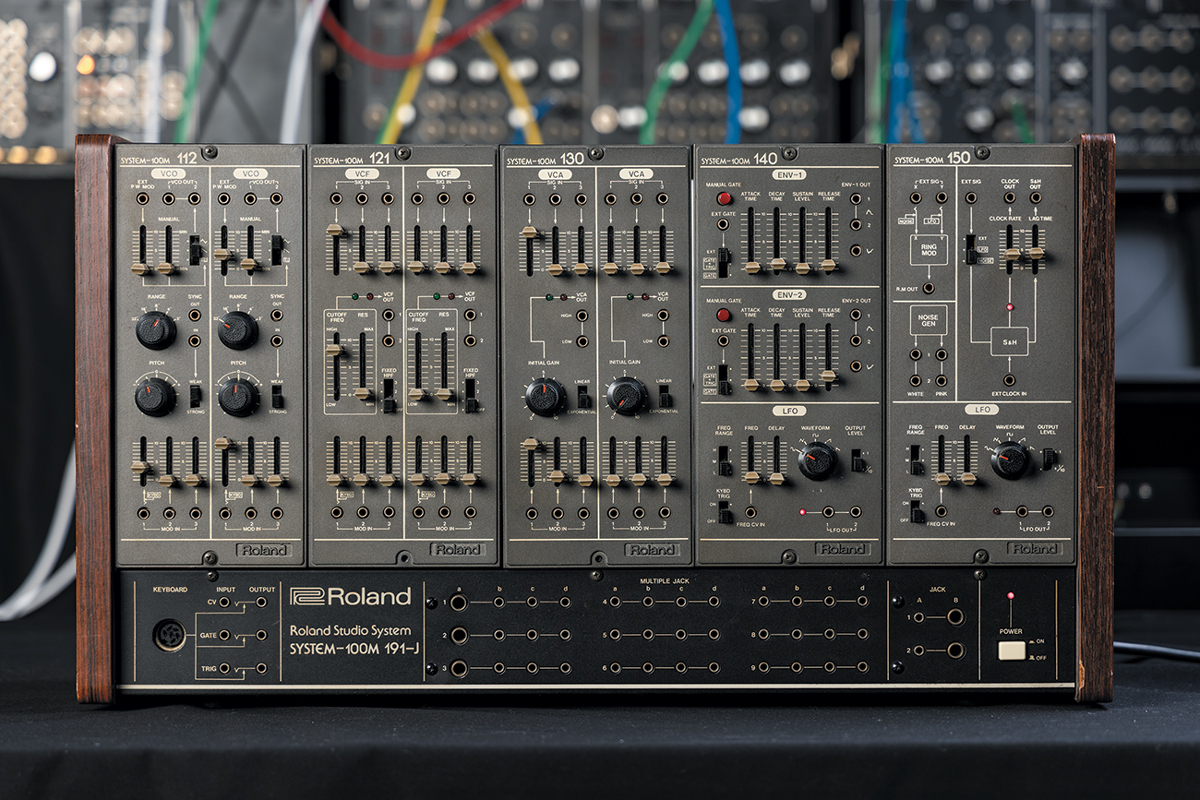This screenshot has height=800, width=1200.
Task: Click the ENV-2 inverted output jack
Action: 855,367
